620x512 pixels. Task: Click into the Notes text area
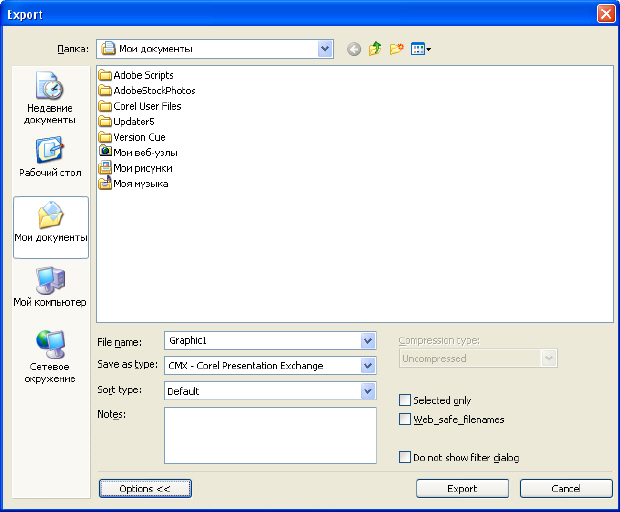(270, 435)
